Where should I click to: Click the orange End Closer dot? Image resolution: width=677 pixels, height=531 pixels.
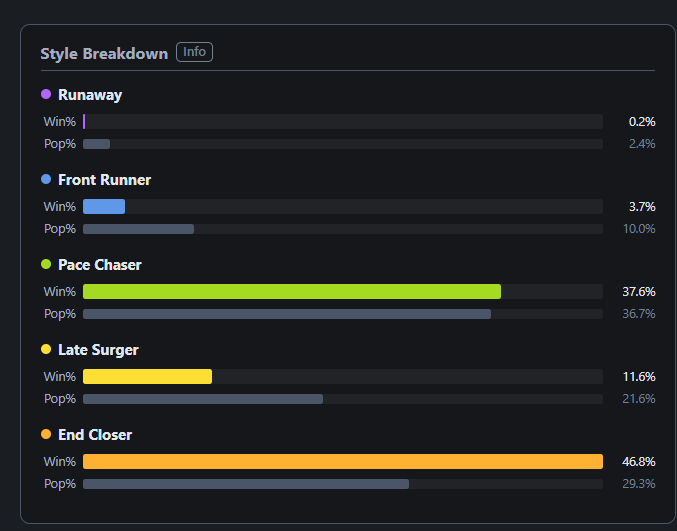tap(46, 434)
